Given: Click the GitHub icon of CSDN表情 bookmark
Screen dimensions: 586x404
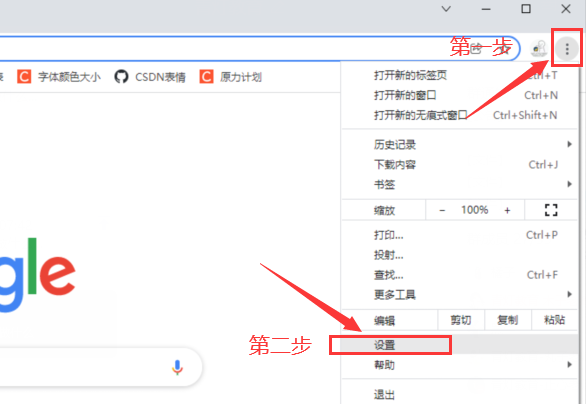Looking at the screenshot, I should [121, 77].
